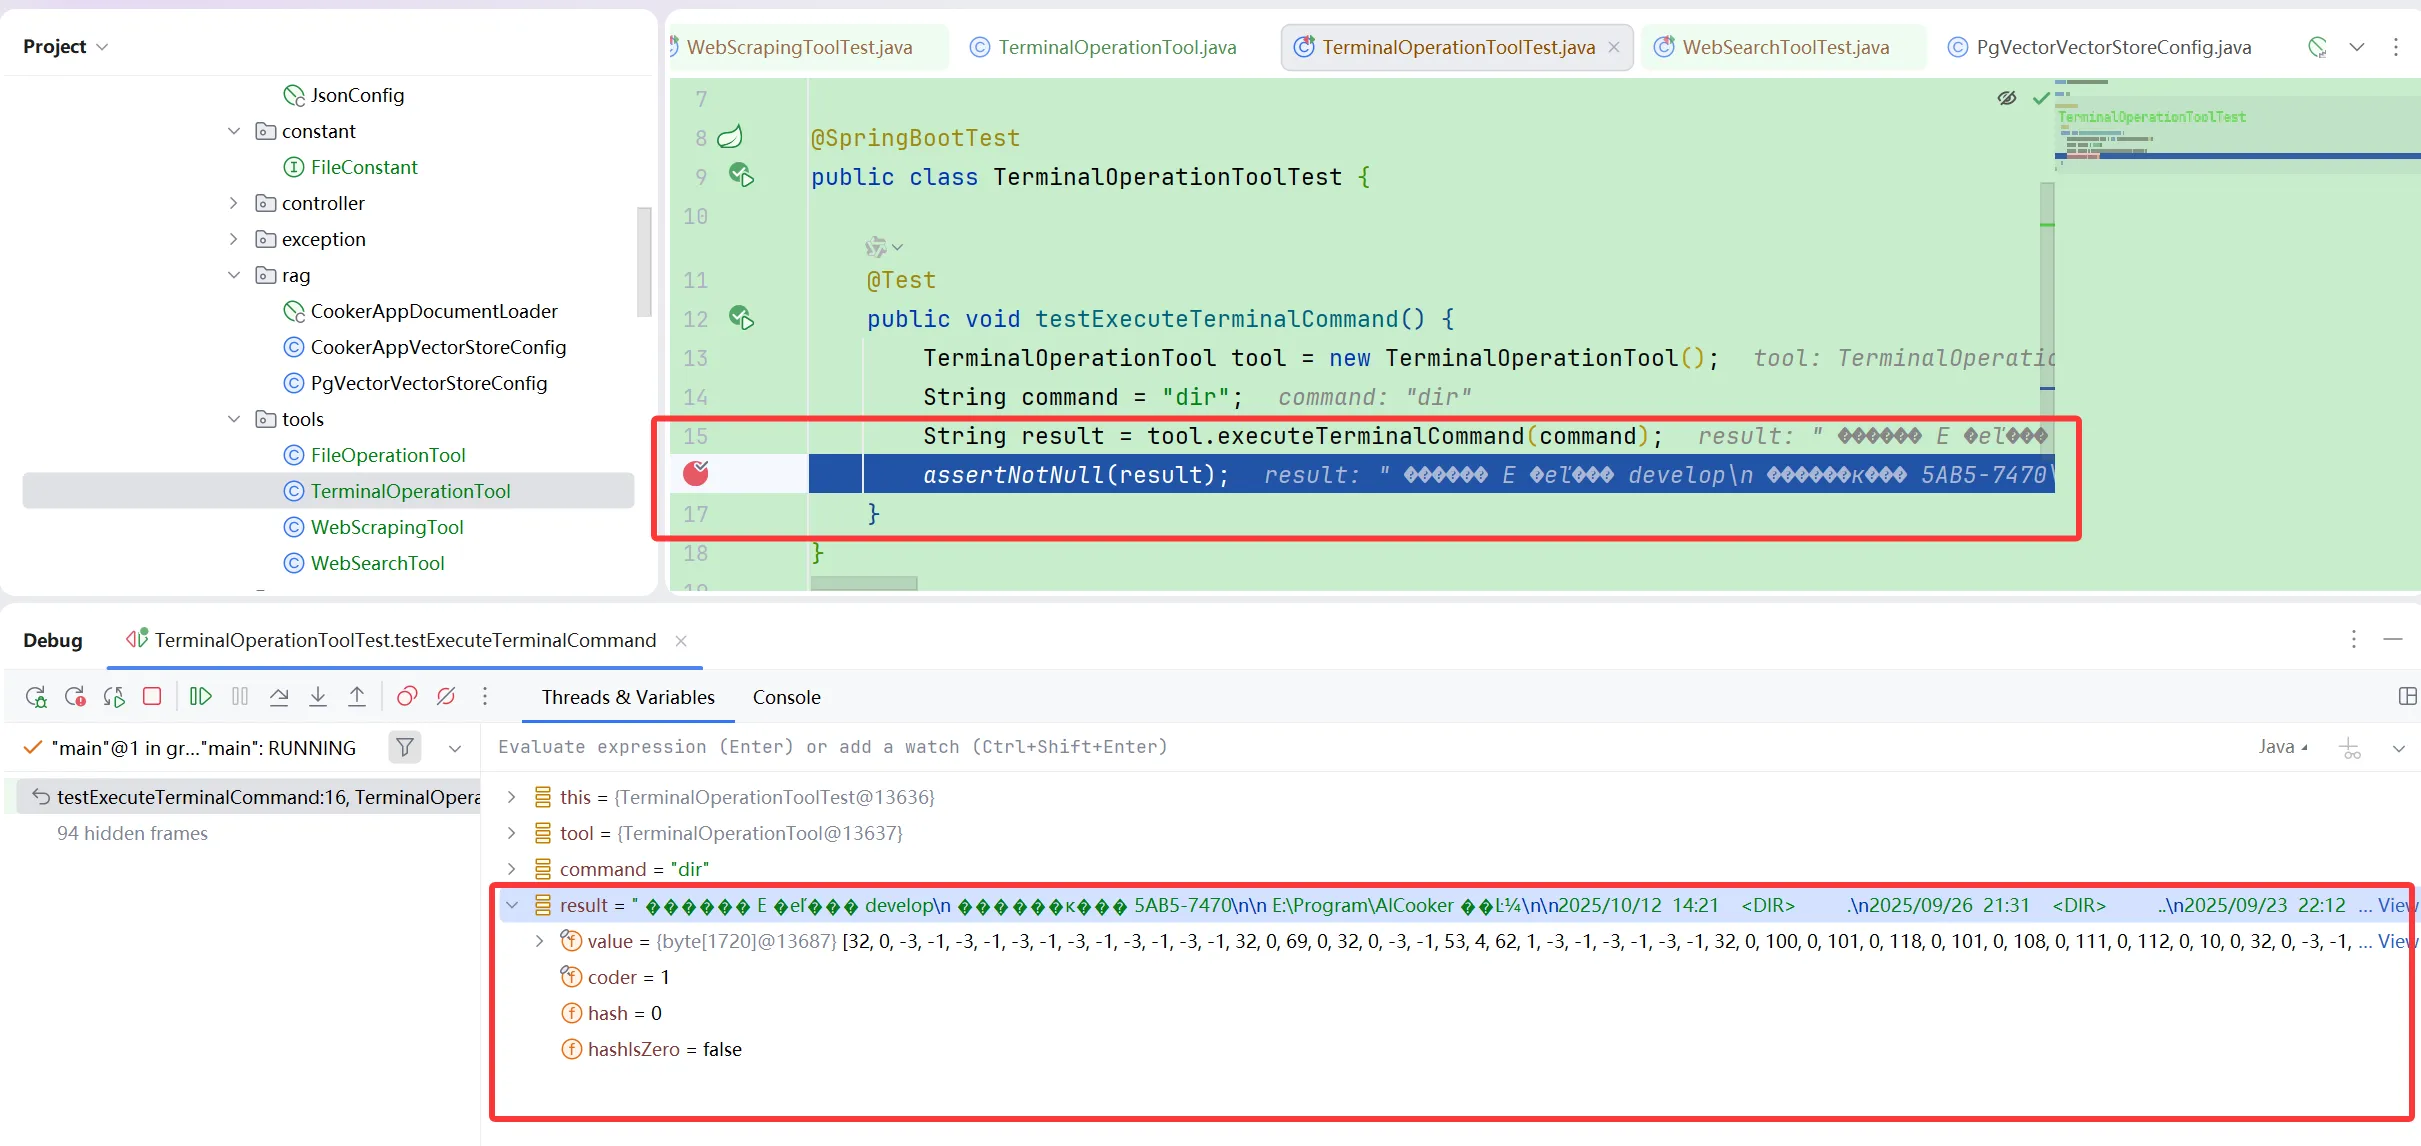Rerun the test with the debug rerun icon
This screenshot has height=1146, width=2421.
click(x=36, y=697)
